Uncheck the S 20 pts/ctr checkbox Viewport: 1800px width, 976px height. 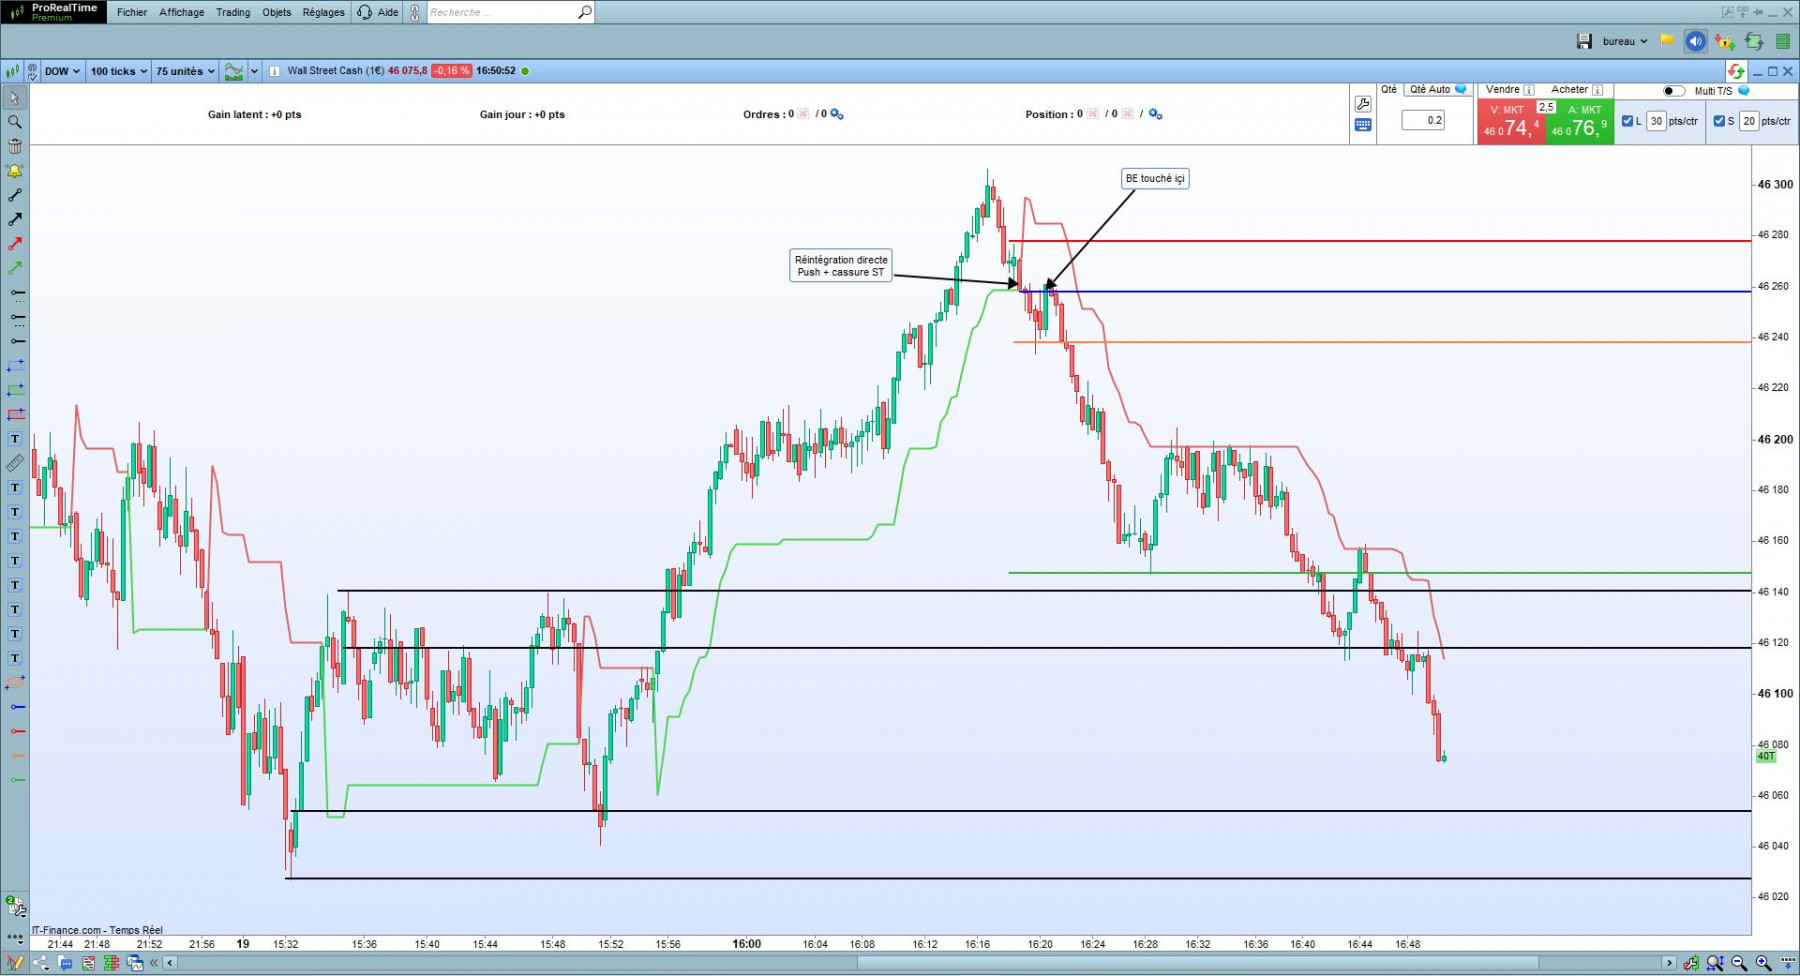pos(1719,121)
